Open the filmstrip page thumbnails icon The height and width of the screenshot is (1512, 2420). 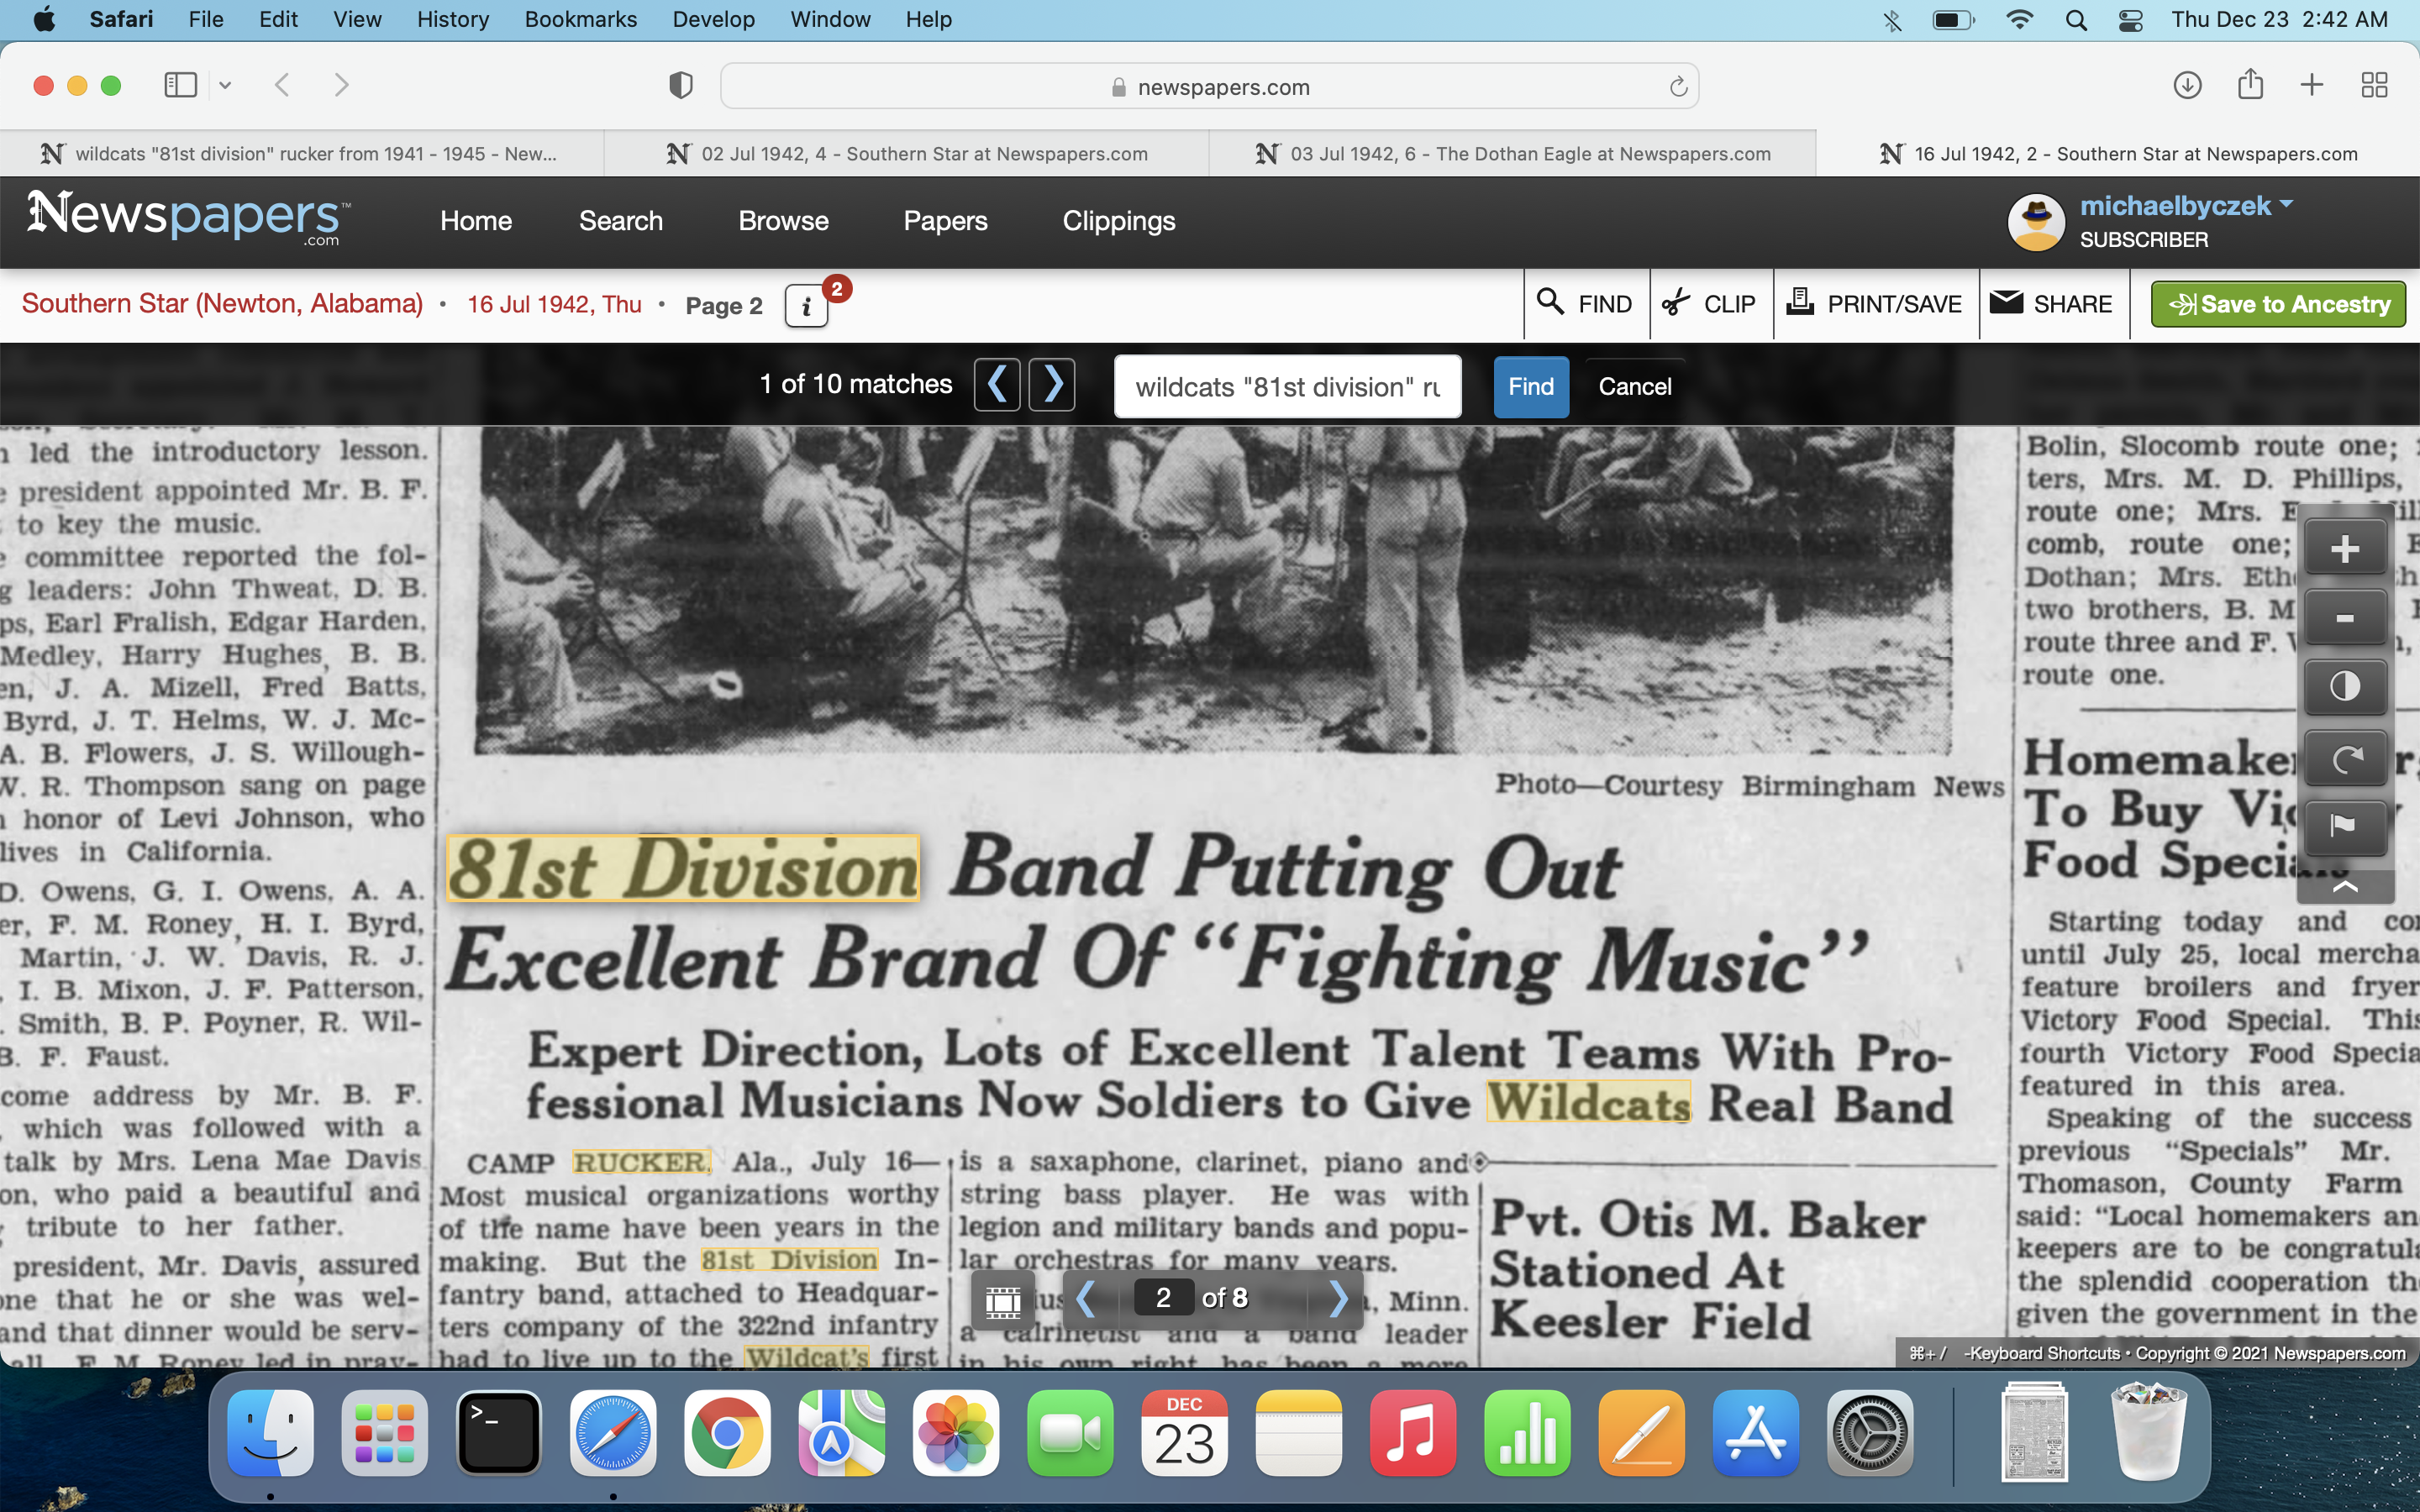click(x=1003, y=1300)
